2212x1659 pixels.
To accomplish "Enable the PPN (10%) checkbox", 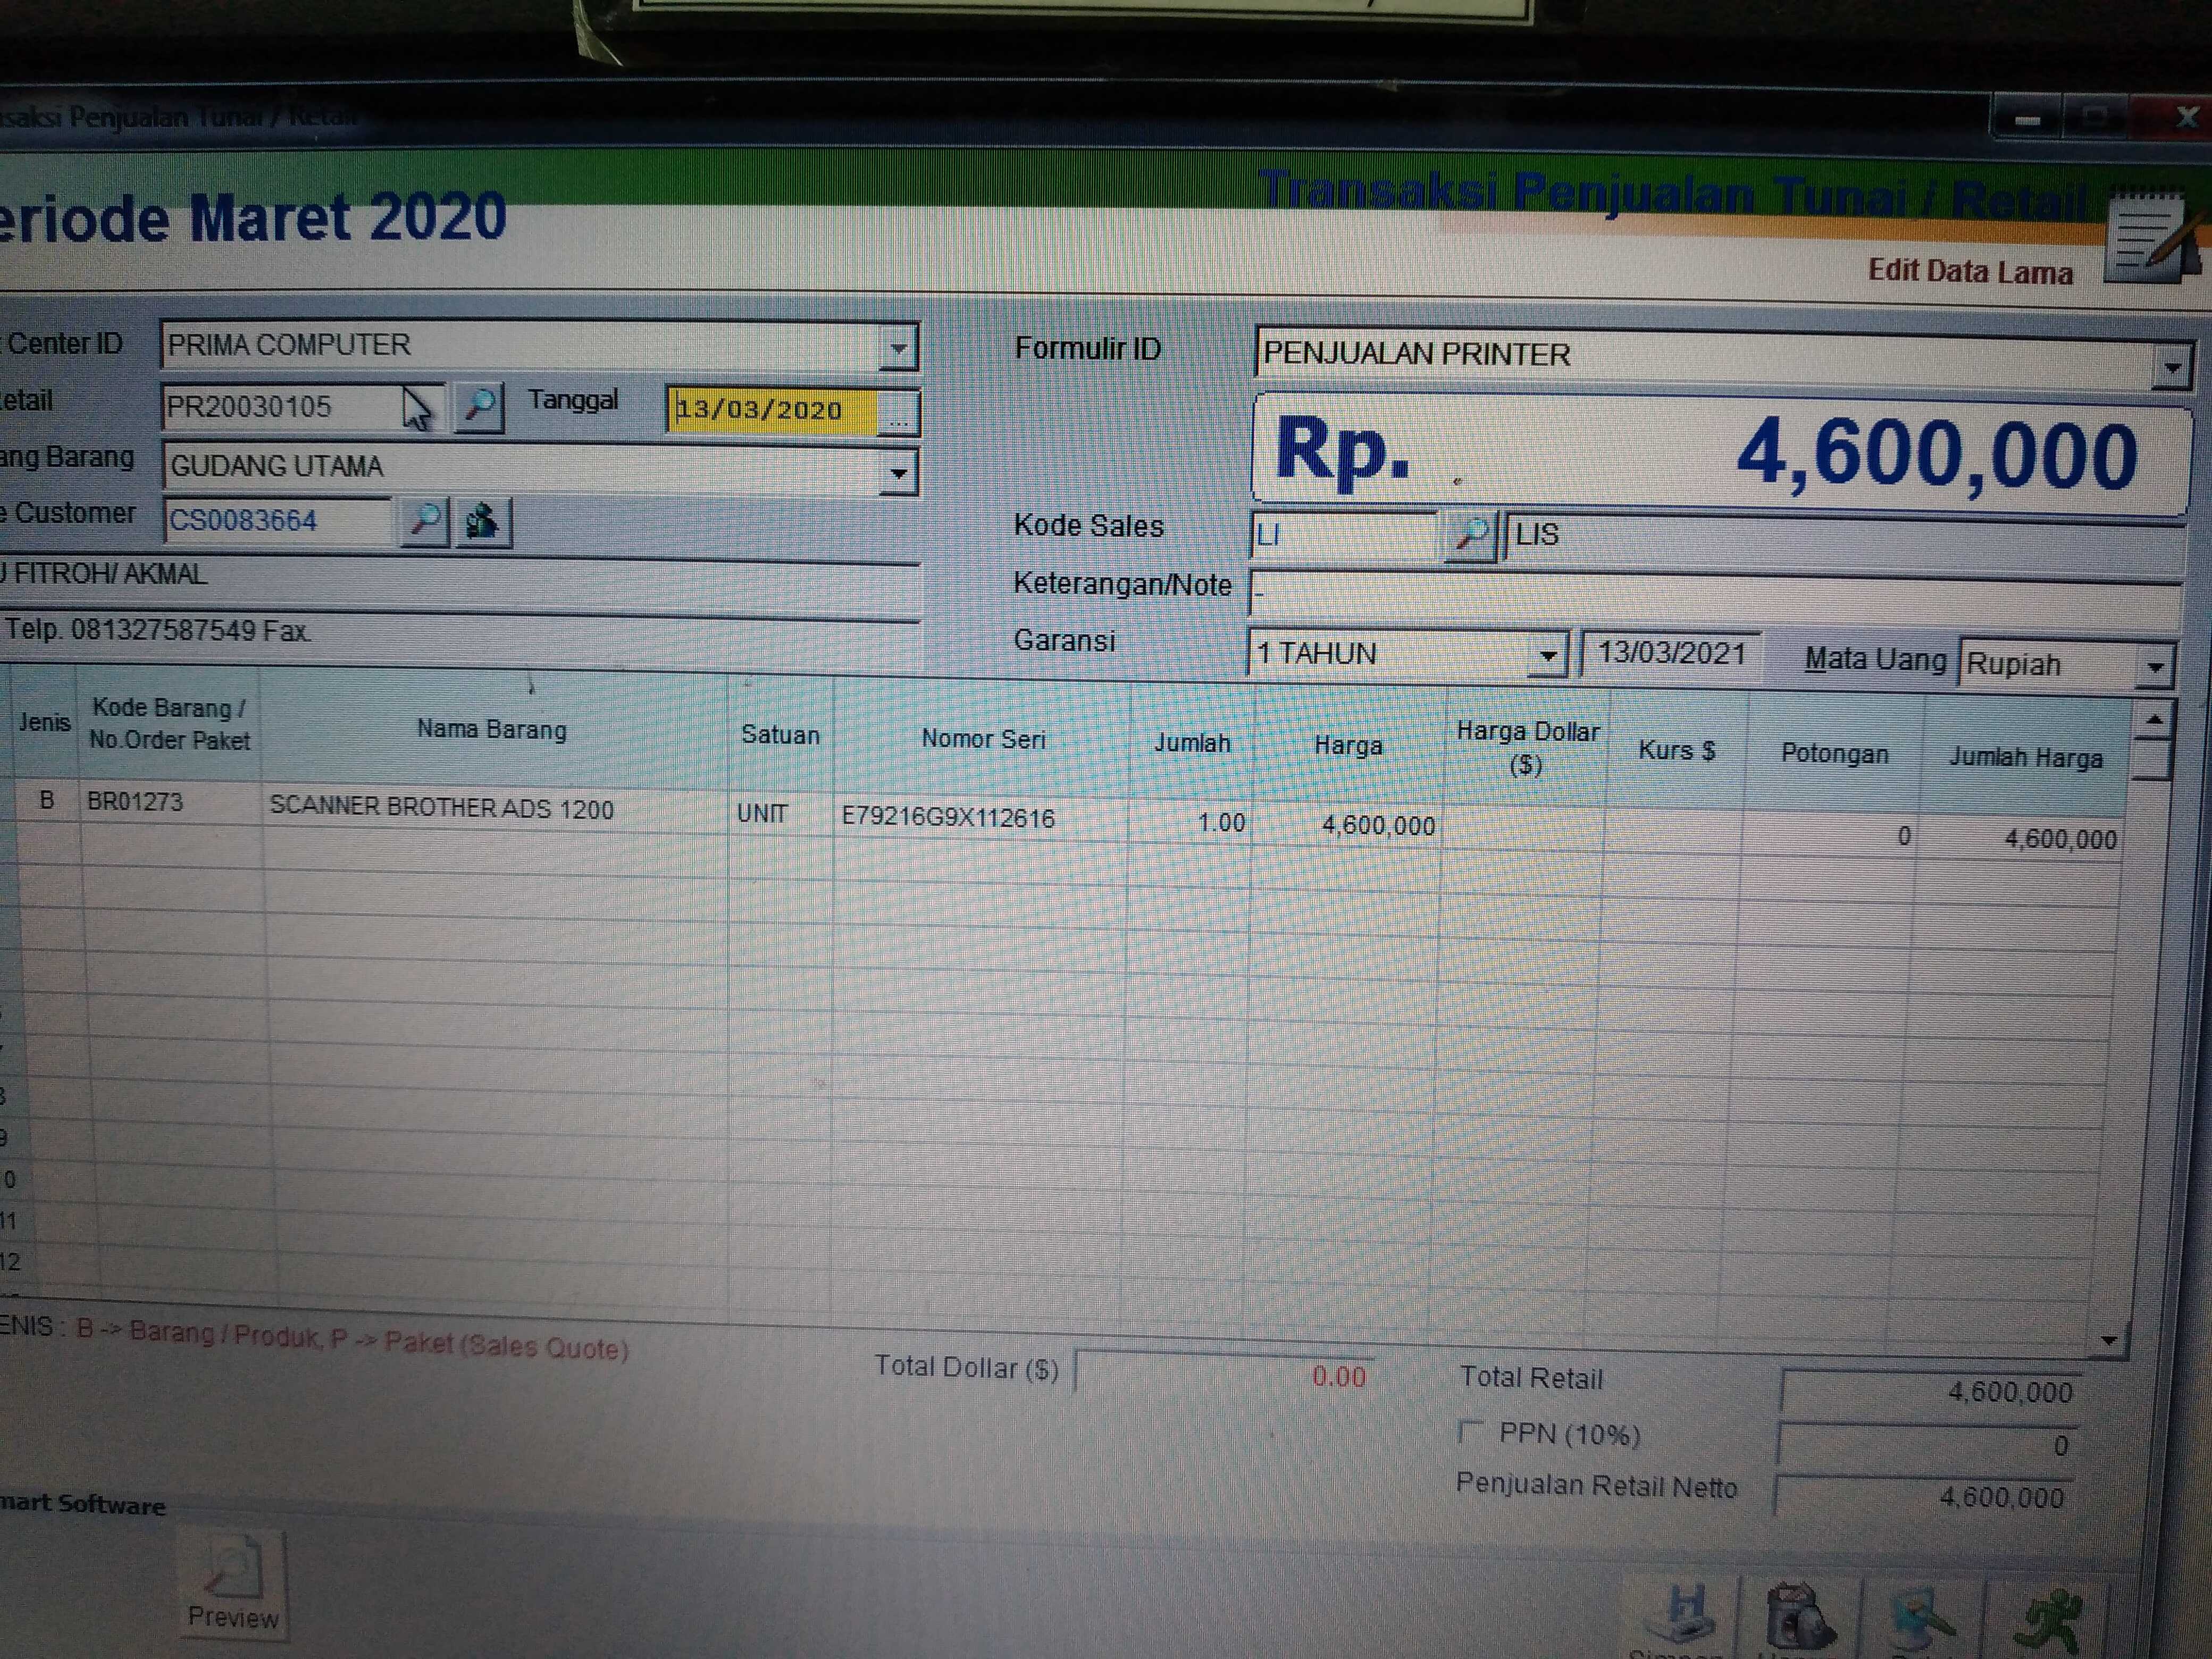I will coord(1469,1432).
